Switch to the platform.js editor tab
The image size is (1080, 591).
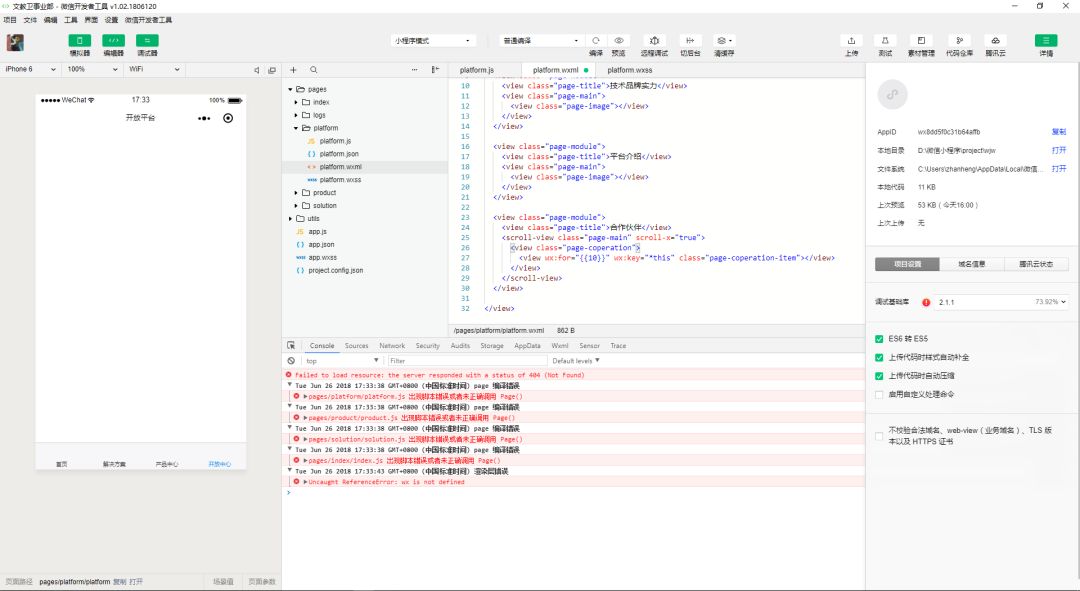[477, 70]
